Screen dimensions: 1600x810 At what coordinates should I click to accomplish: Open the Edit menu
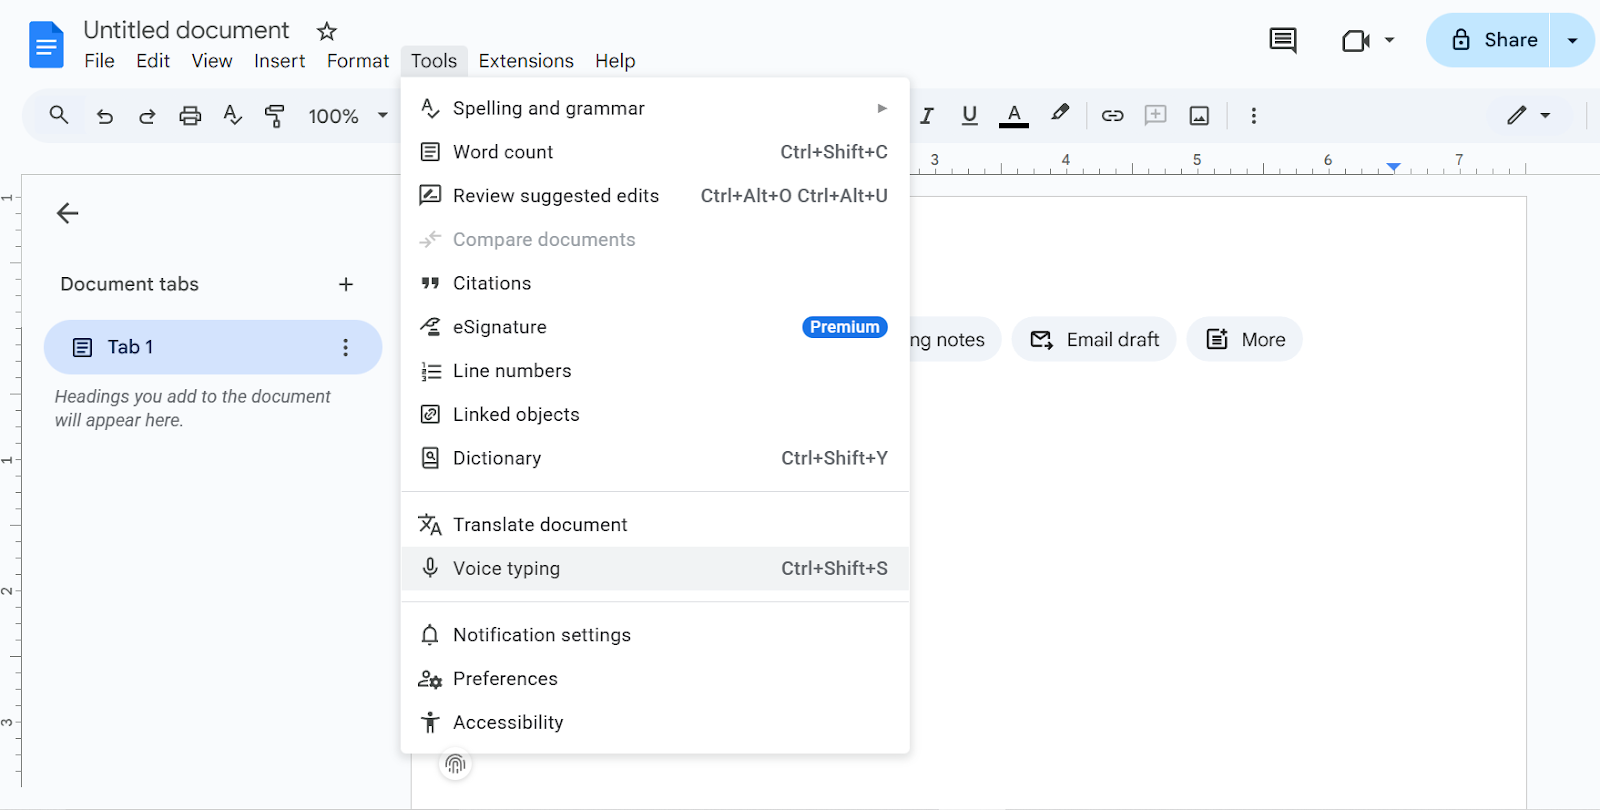153,61
